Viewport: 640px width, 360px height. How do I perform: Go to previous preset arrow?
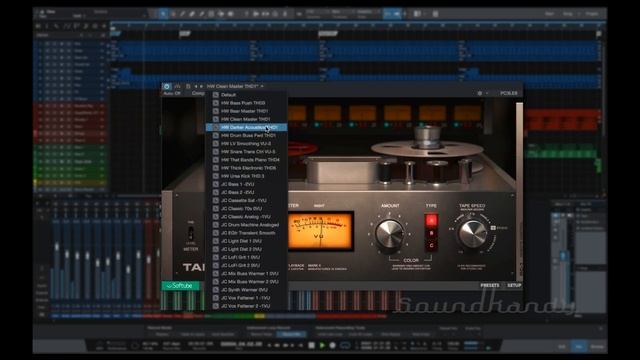[196, 87]
